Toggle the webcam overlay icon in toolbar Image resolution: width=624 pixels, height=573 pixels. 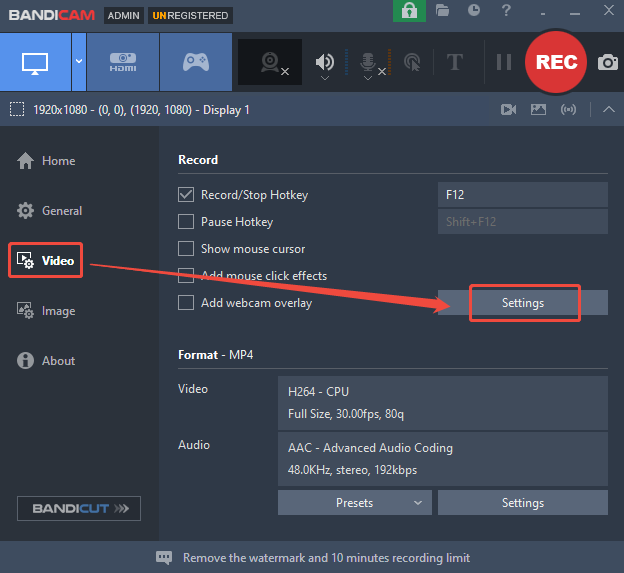coord(270,62)
